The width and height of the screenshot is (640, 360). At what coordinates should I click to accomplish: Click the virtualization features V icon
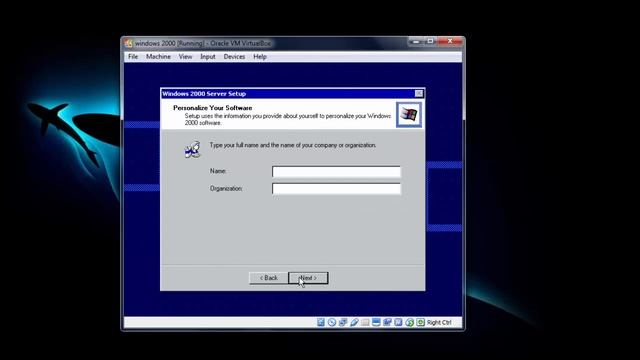pos(398,322)
